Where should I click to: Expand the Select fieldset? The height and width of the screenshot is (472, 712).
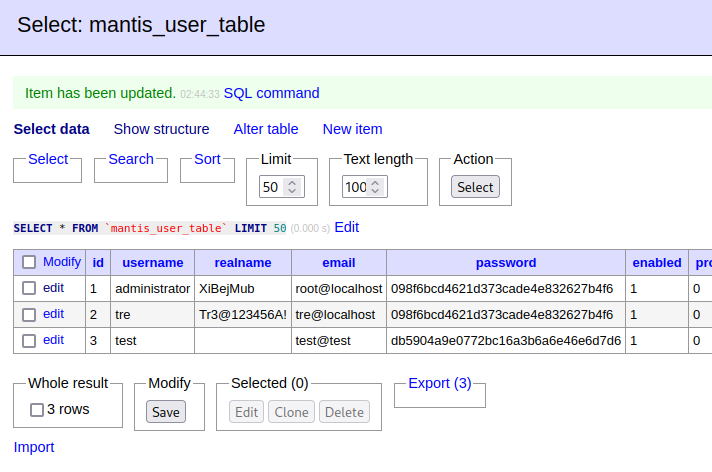48,159
